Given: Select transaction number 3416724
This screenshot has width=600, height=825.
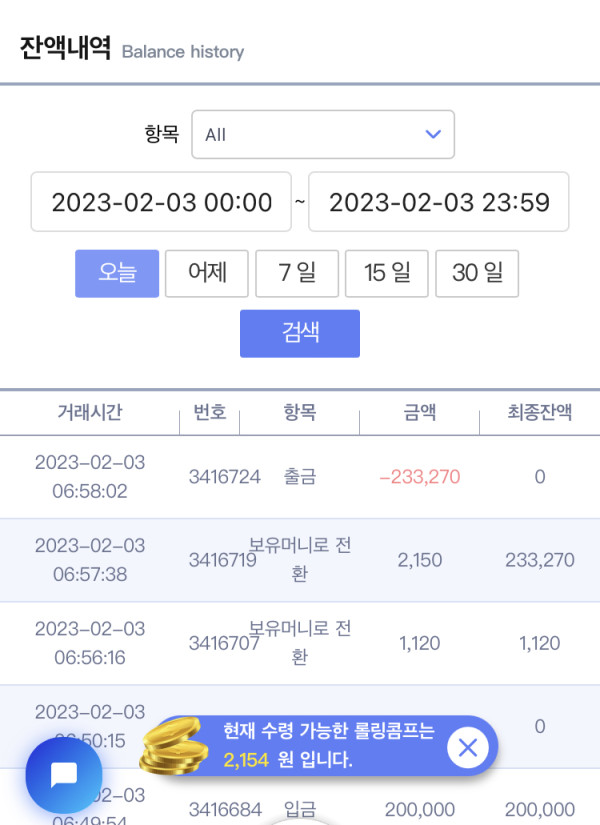Looking at the screenshot, I should coord(225,477).
